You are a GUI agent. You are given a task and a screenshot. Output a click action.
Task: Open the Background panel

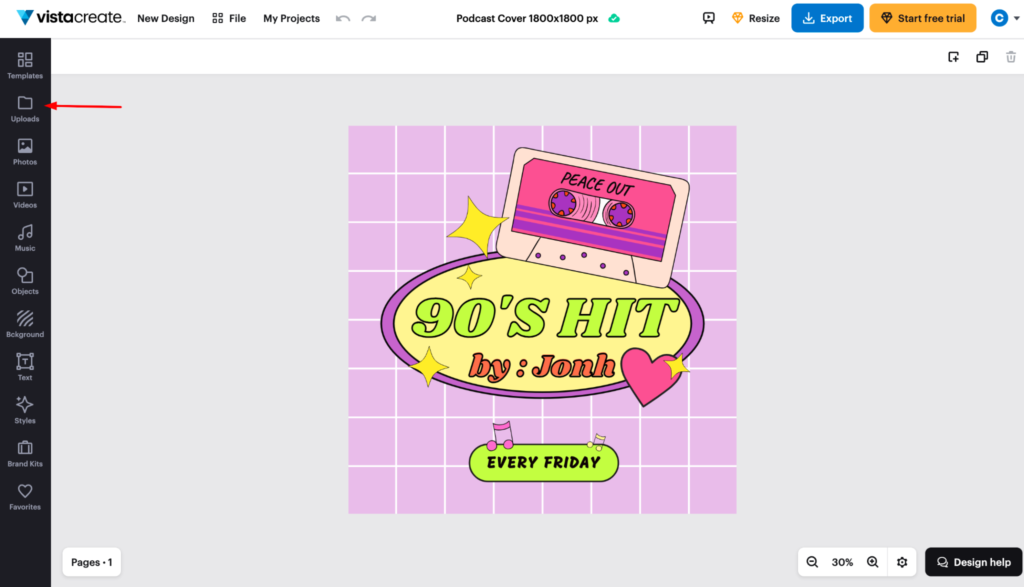click(25, 325)
